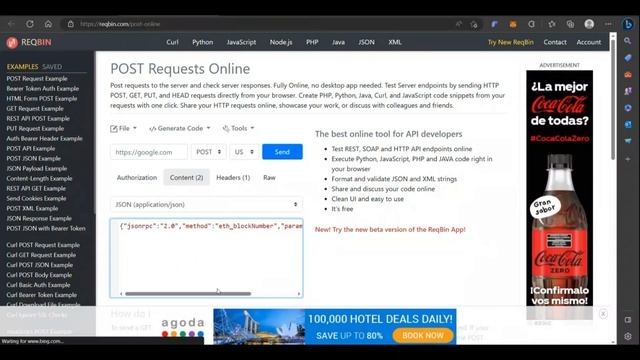The width and height of the screenshot is (640, 360).
Task: Click the browser refresh icon
Action: coord(30,24)
